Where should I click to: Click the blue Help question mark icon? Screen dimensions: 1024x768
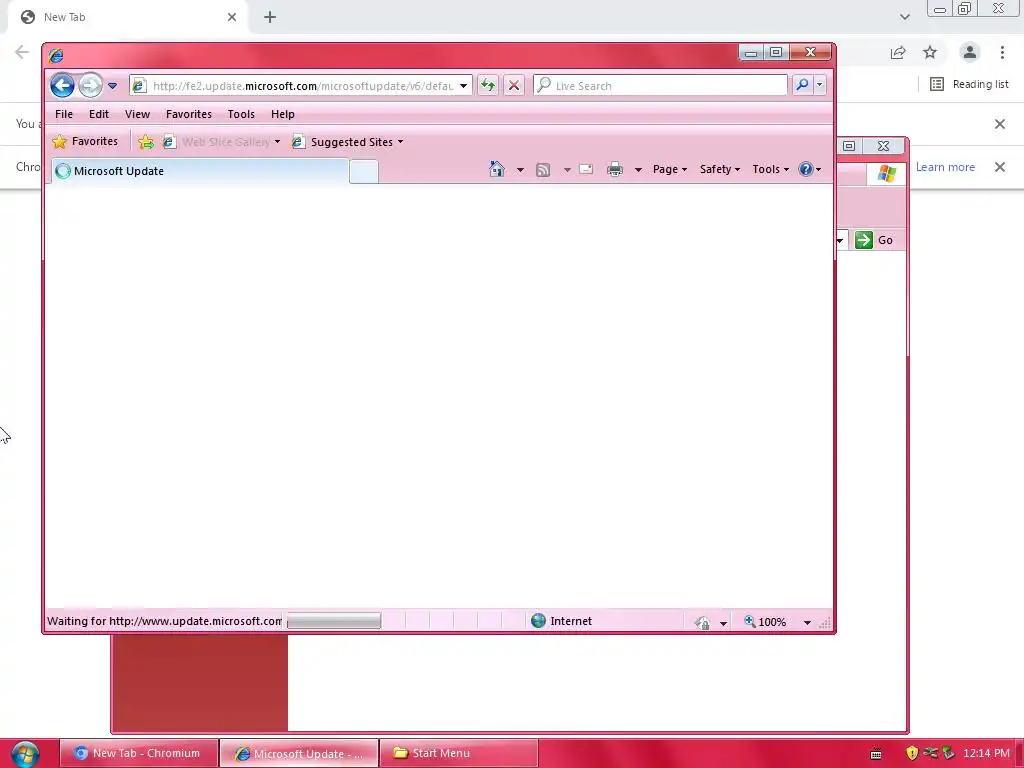(x=807, y=169)
